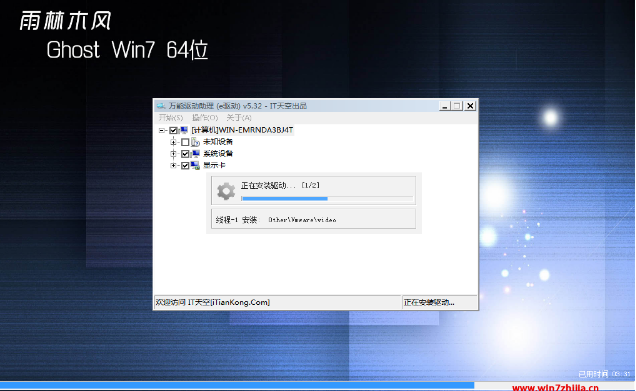Click the driver install progress bar
This screenshot has height=391, width=636.
pyautogui.click(x=327, y=199)
